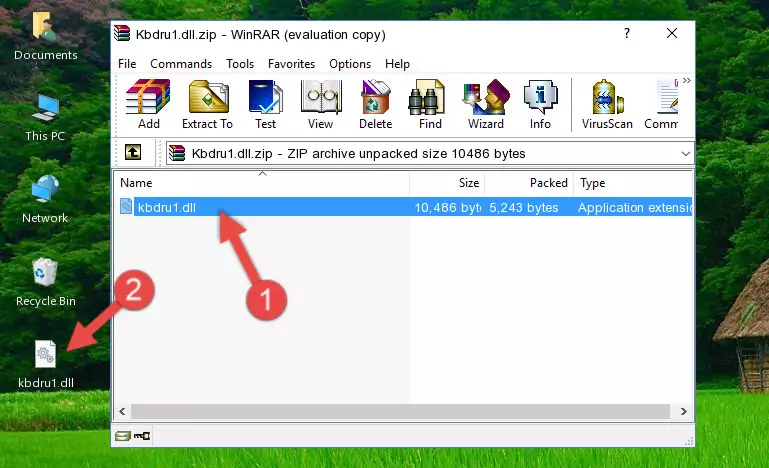
Task: Sort list by Packed column header
Action: coord(529,183)
